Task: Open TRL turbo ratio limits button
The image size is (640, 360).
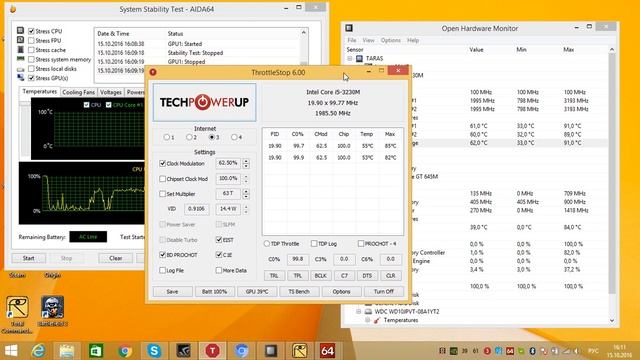Action: click(x=274, y=276)
